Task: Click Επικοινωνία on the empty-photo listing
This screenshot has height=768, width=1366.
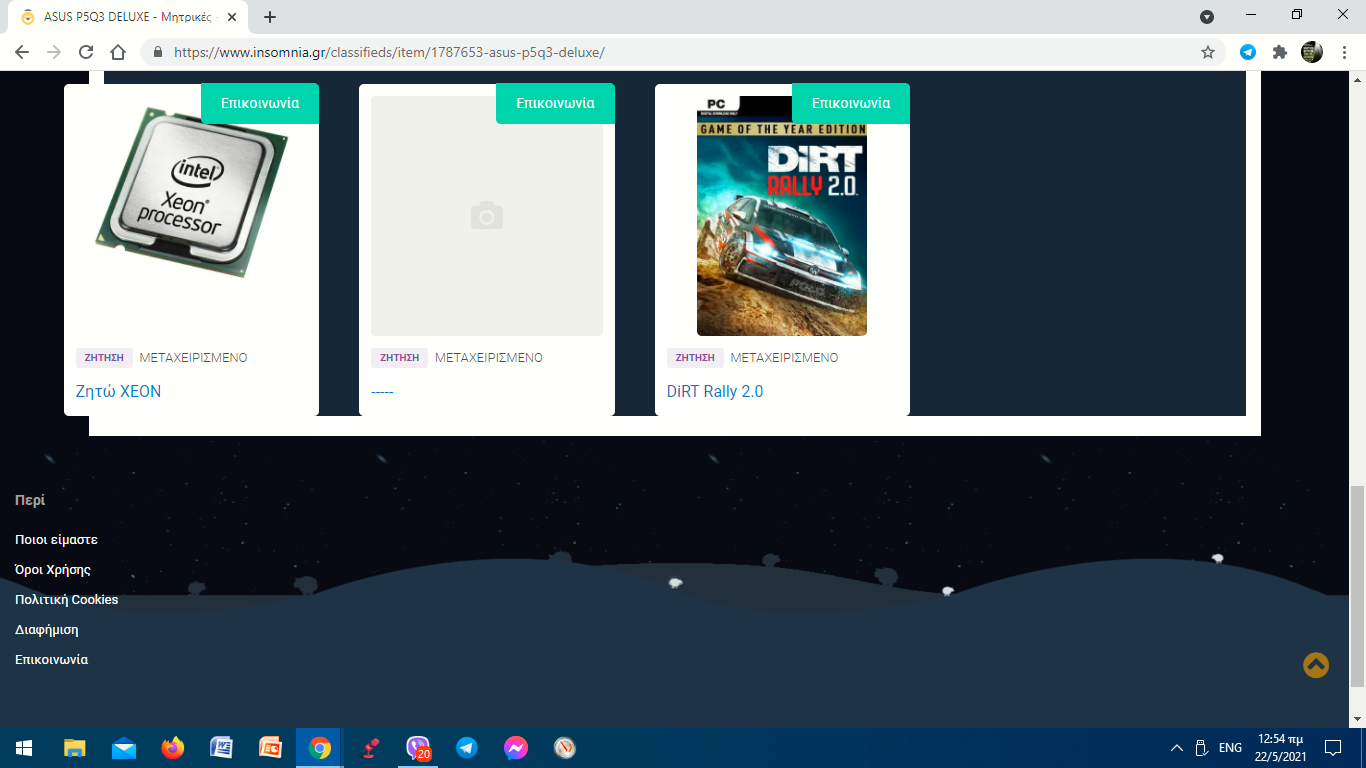Action: point(555,103)
